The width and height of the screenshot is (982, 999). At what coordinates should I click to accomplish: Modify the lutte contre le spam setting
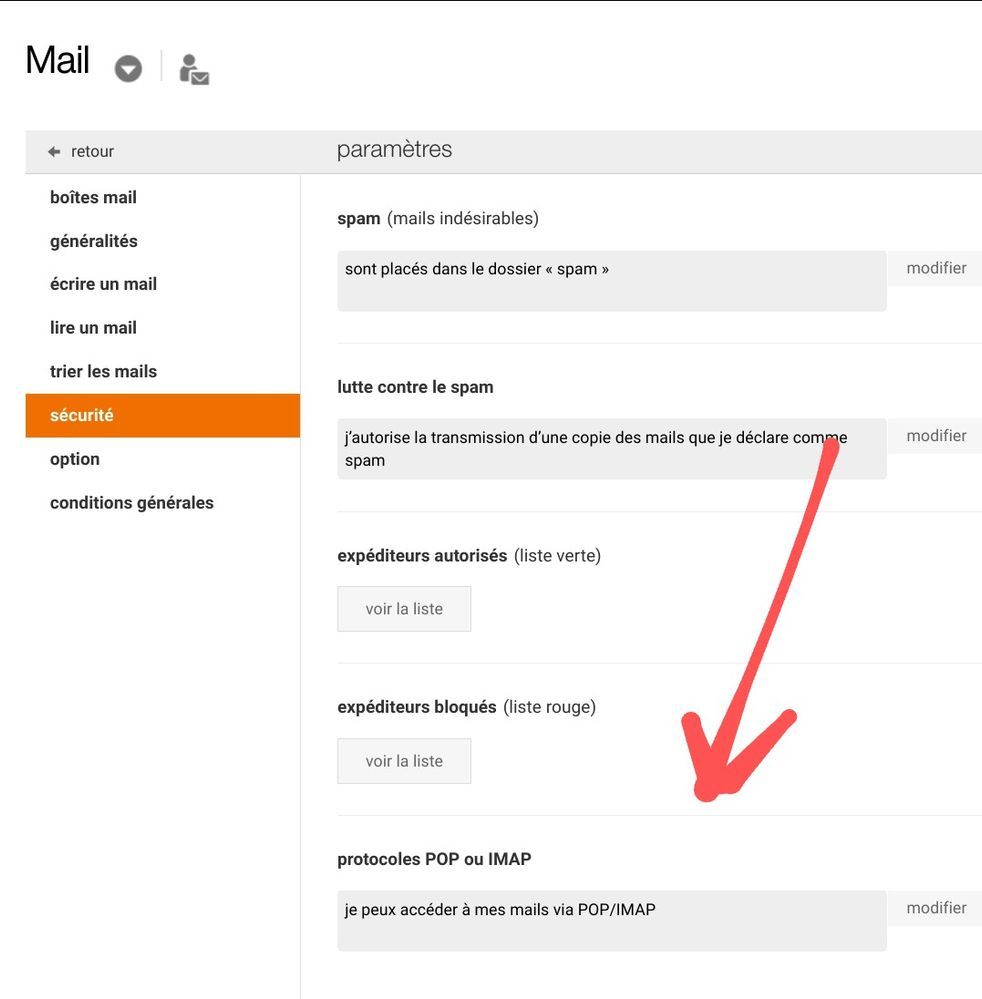tap(936, 434)
